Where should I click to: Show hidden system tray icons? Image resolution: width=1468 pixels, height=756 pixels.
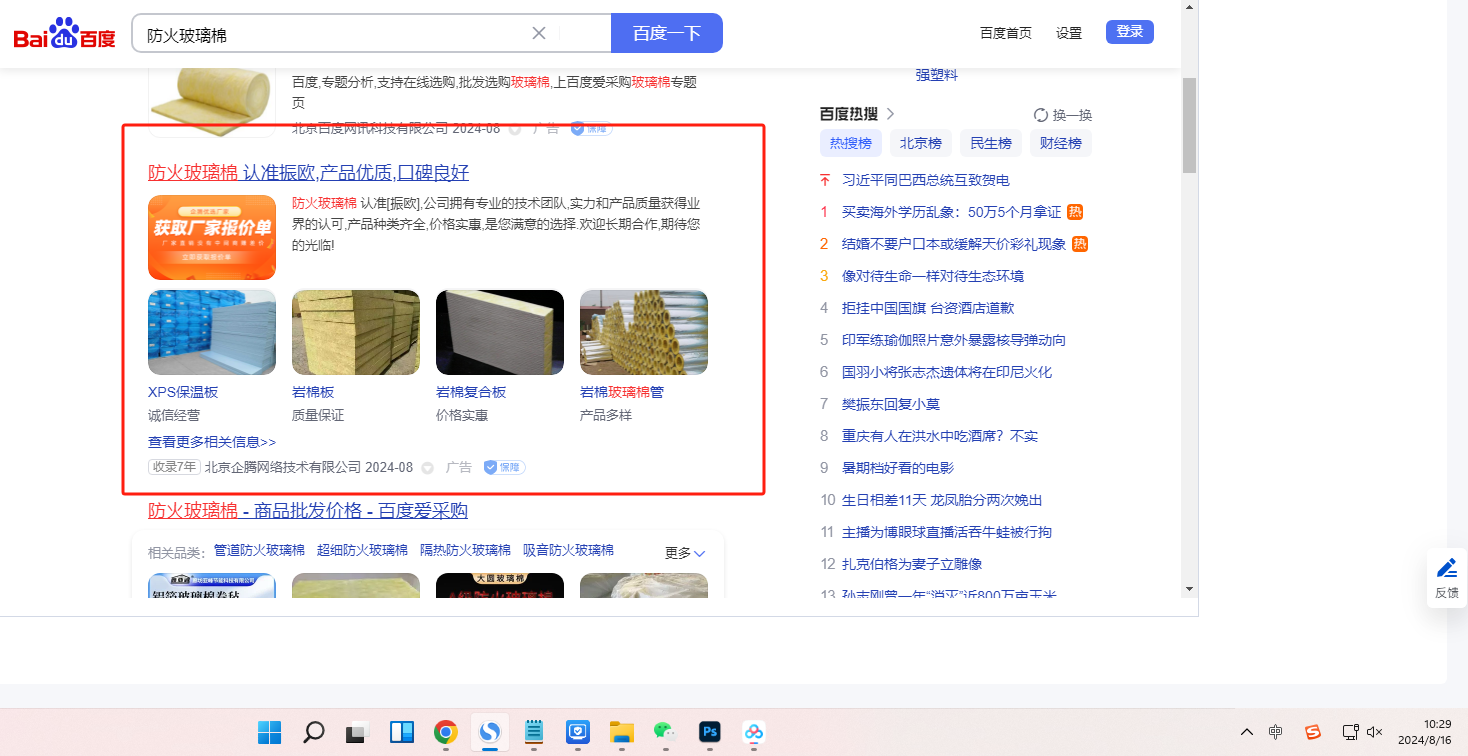coord(1246,732)
